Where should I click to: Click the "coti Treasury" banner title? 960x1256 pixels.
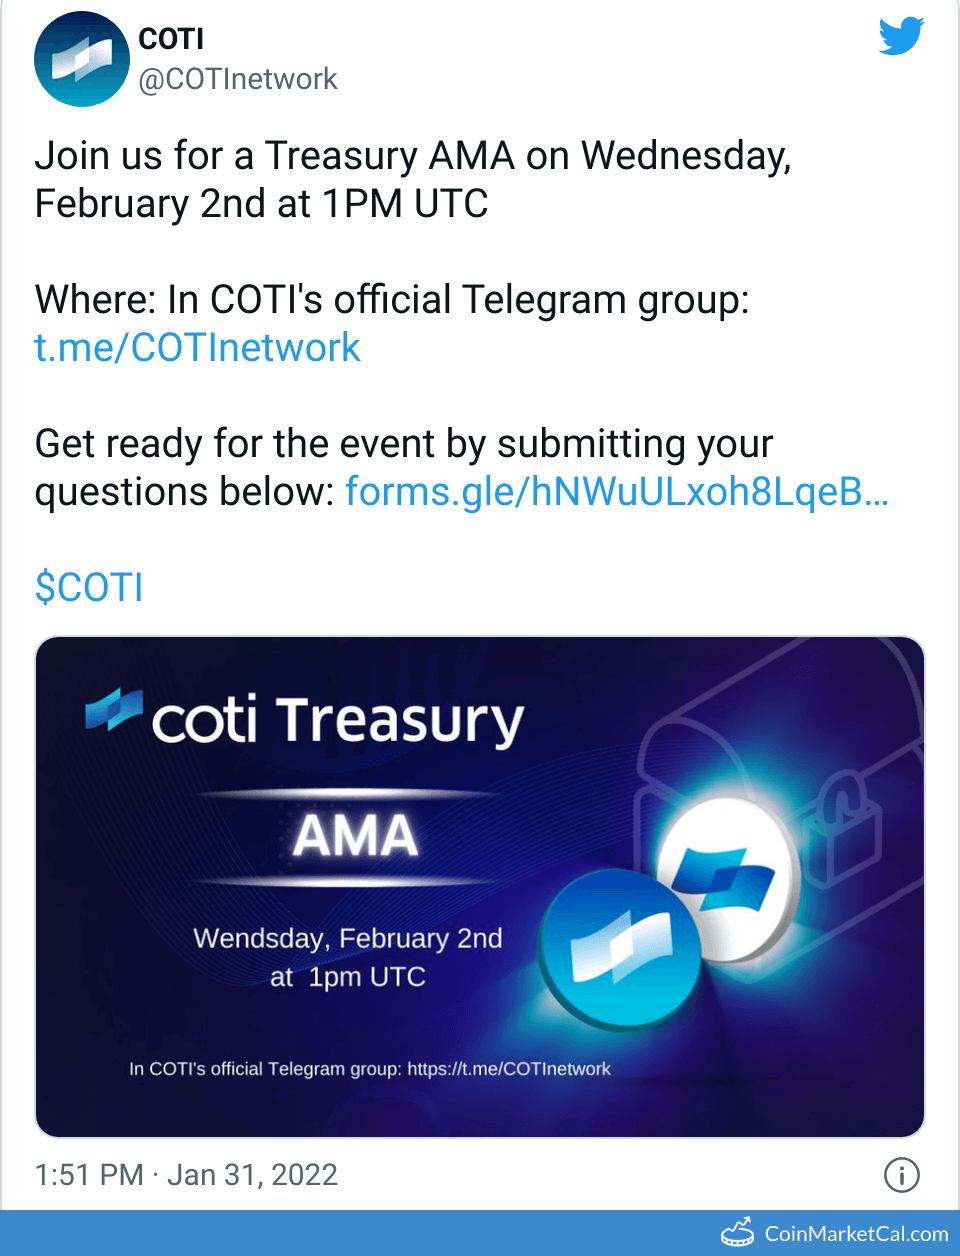(337, 720)
